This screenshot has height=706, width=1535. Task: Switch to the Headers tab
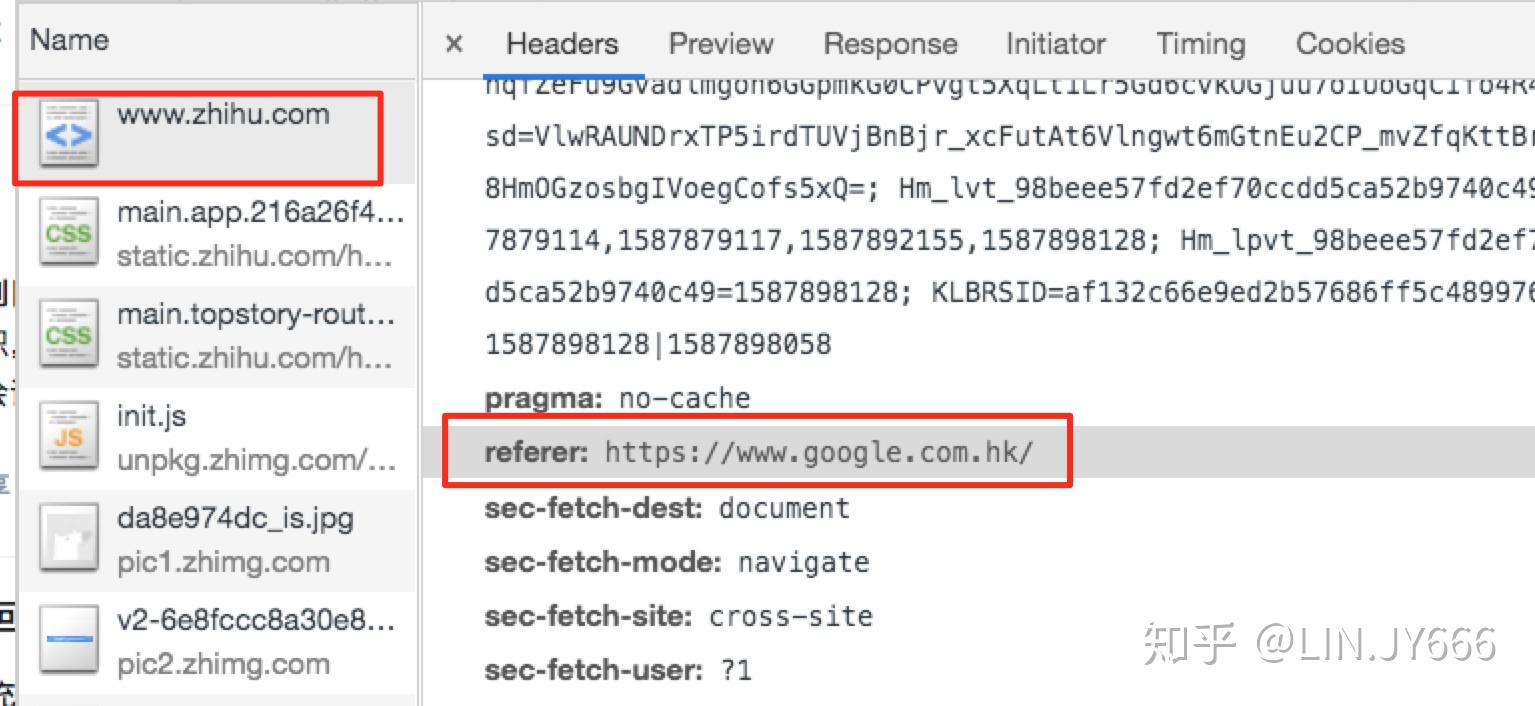(562, 44)
